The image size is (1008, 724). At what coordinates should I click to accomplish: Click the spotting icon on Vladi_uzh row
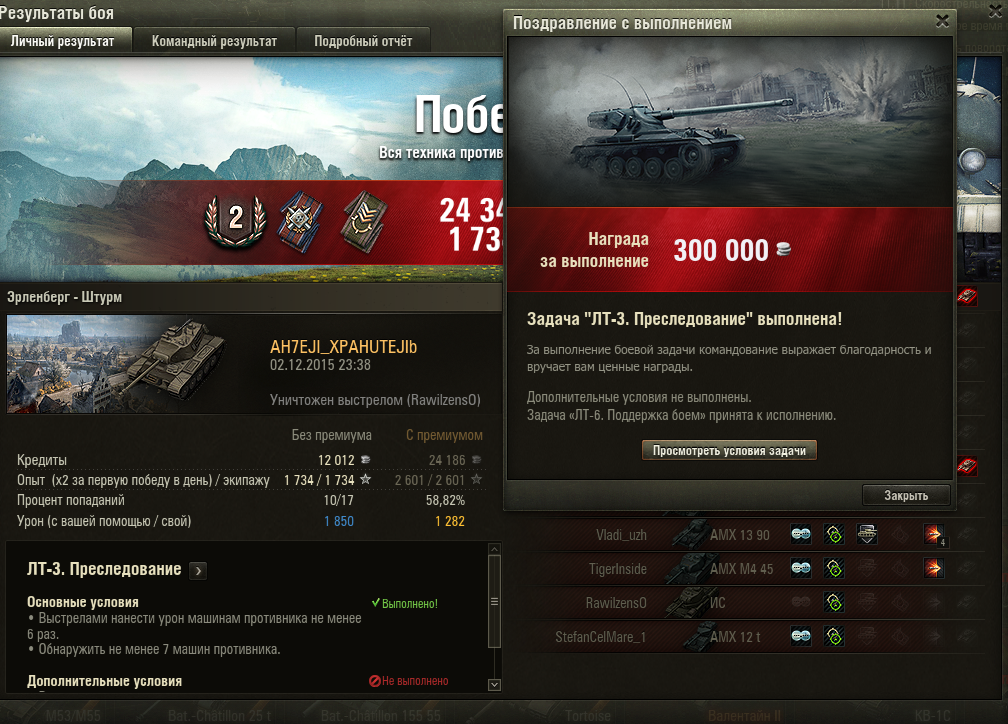coord(800,534)
